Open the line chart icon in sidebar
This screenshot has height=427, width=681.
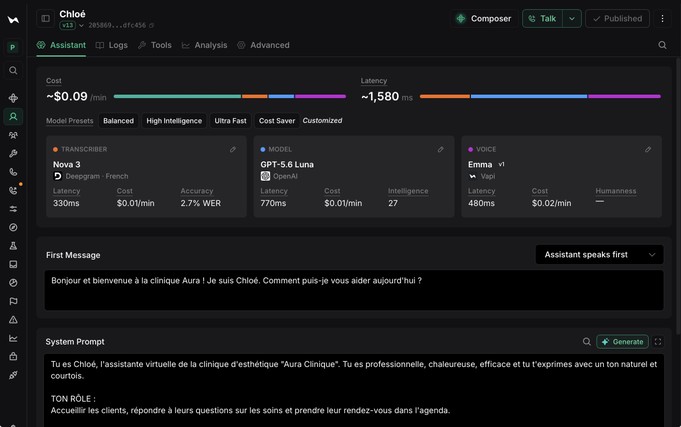point(13,338)
